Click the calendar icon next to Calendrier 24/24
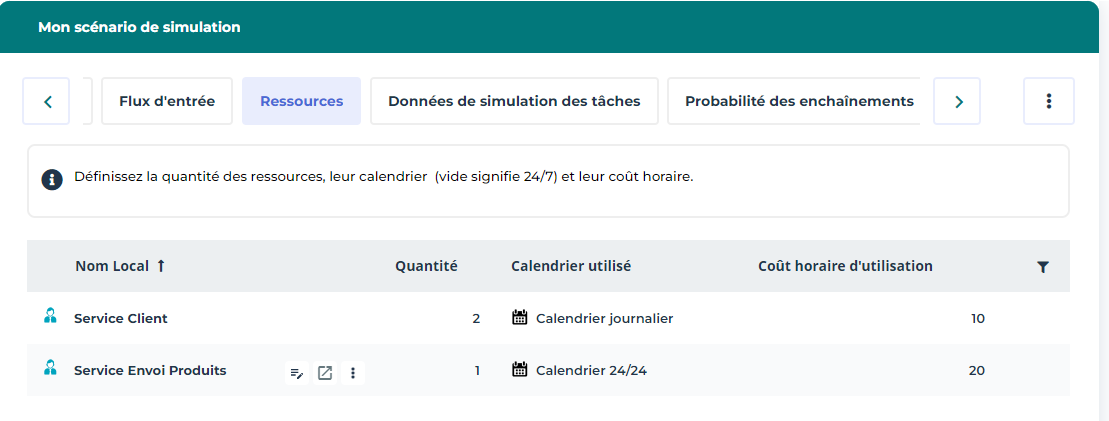This screenshot has height=421, width=1109. click(519, 370)
